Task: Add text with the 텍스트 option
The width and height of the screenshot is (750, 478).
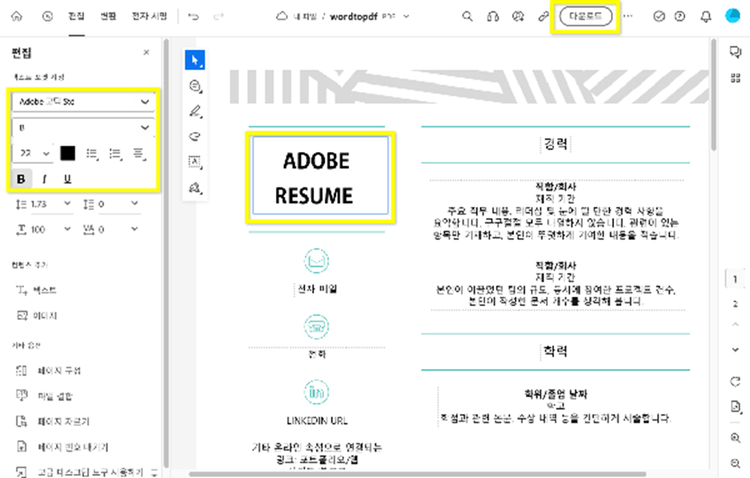Action: pyautogui.click(x=36, y=290)
